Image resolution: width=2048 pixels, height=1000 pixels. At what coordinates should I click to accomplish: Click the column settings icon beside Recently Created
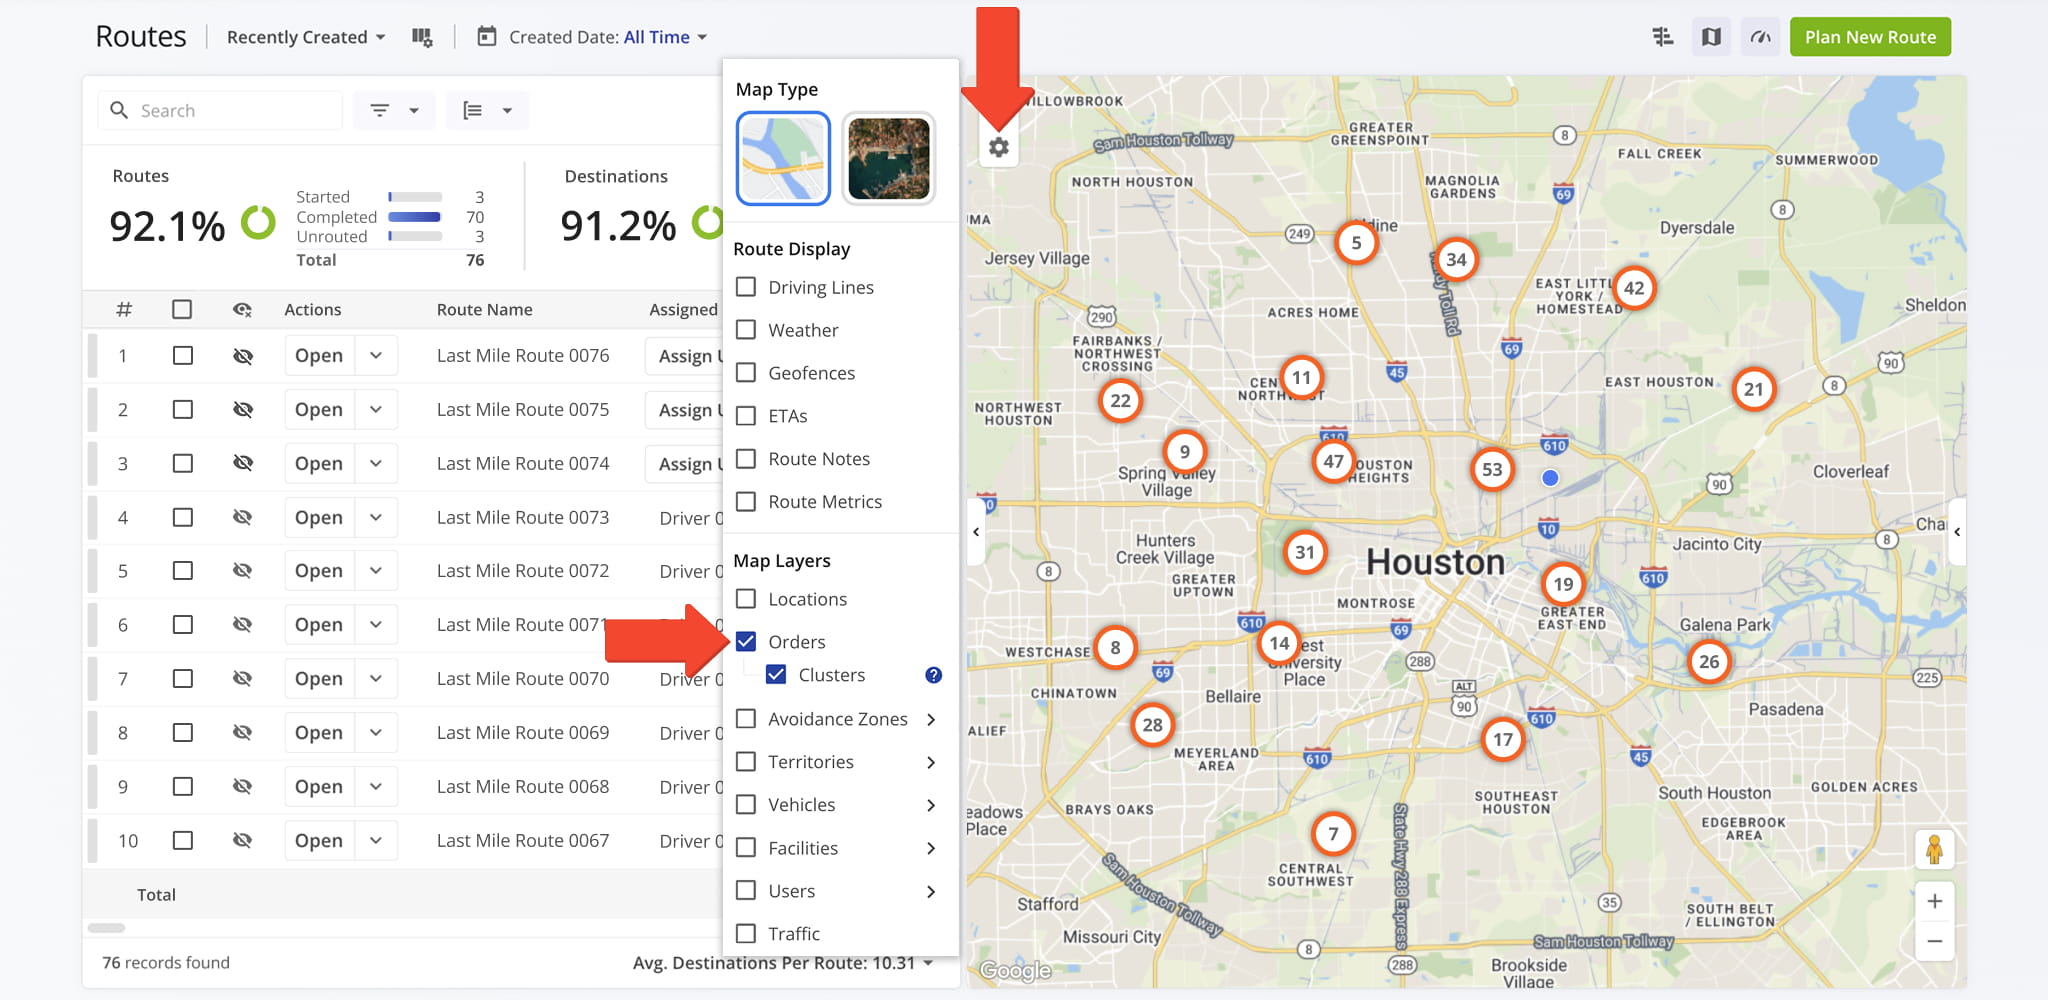point(422,37)
